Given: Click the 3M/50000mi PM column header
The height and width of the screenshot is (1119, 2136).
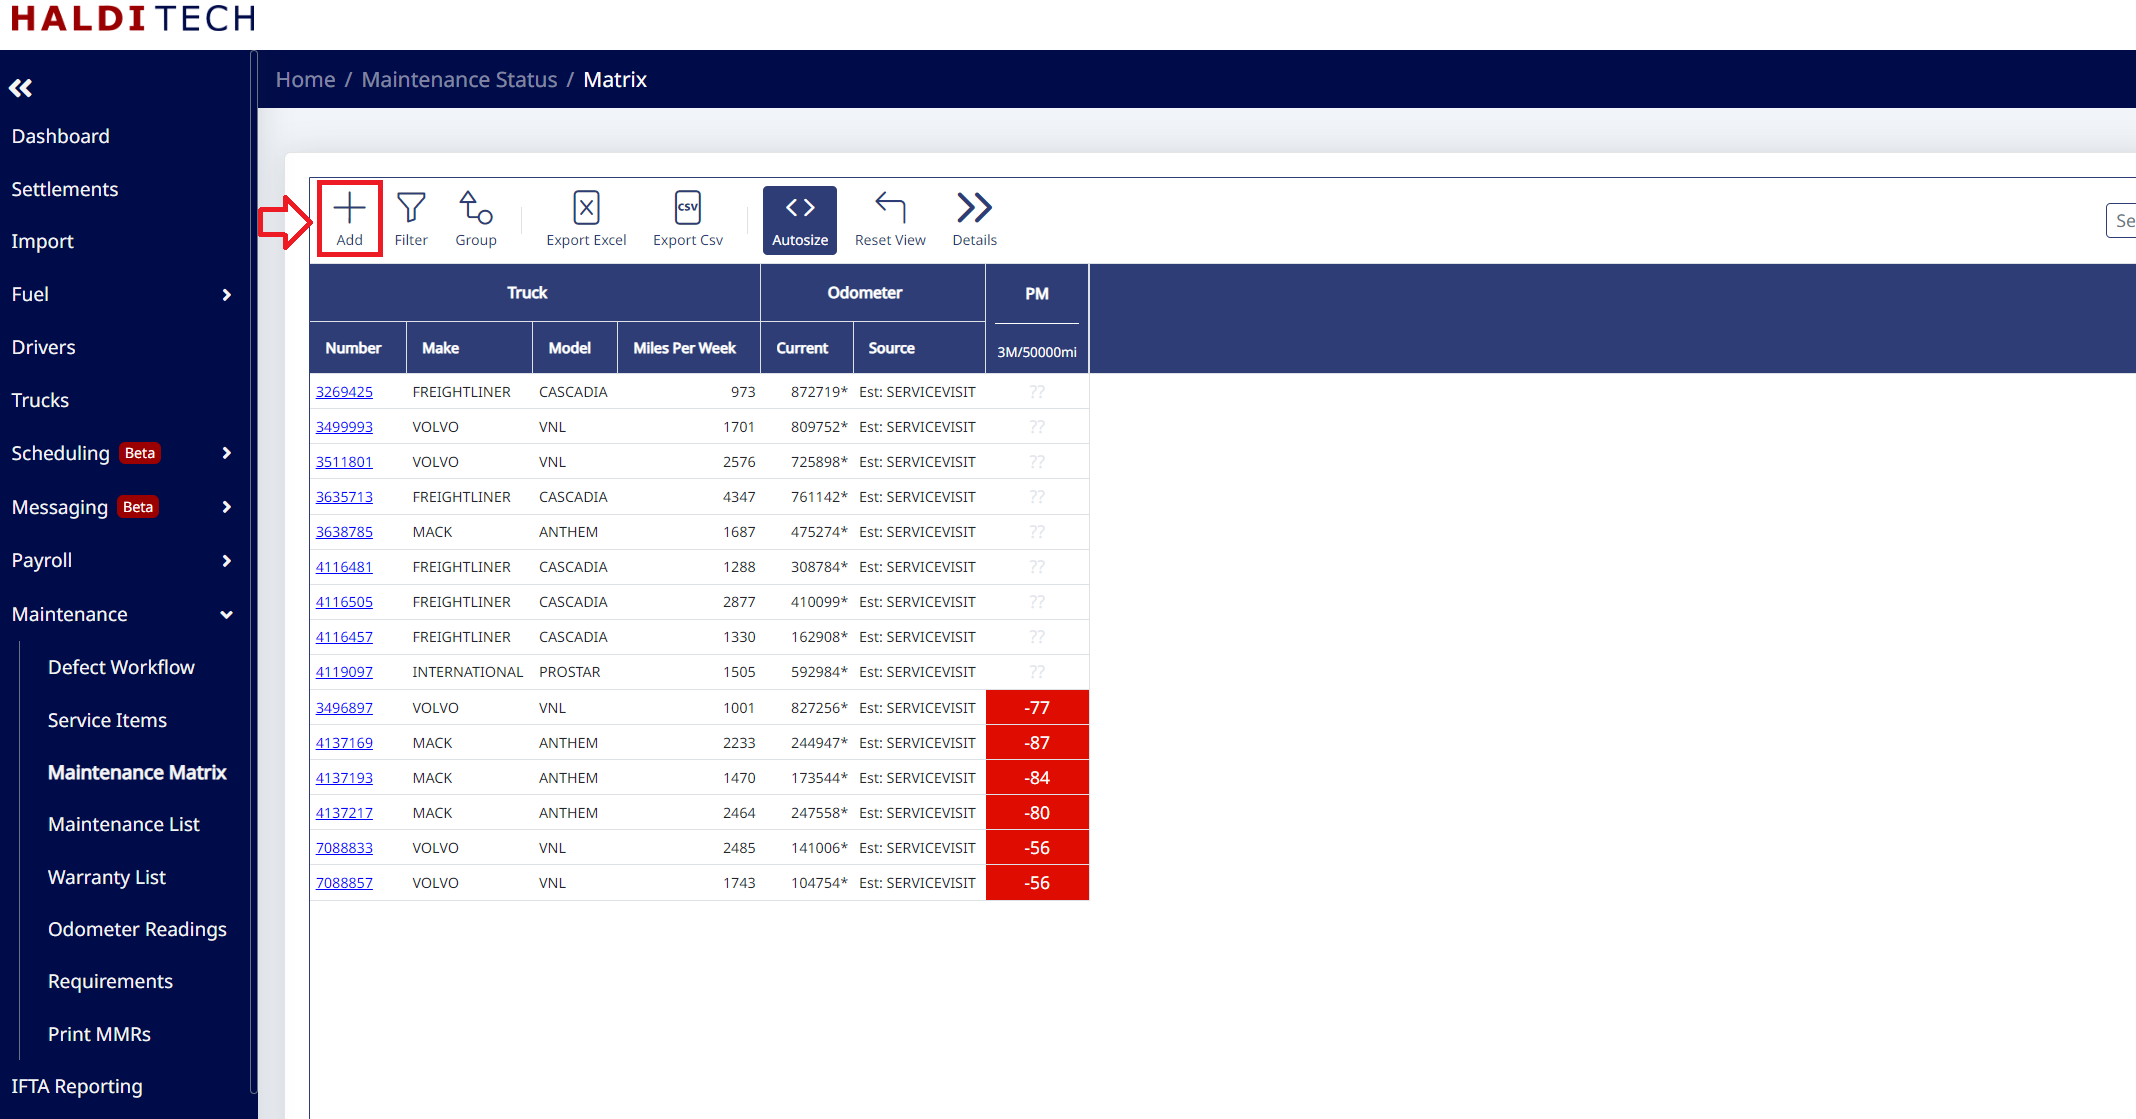Looking at the screenshot, I should tap(1037, 352).
